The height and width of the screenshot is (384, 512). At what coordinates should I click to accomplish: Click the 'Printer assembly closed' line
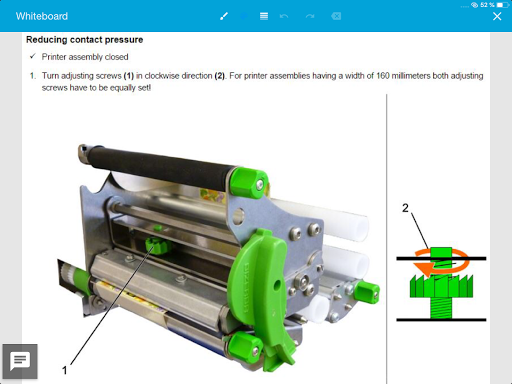[85, 57]
